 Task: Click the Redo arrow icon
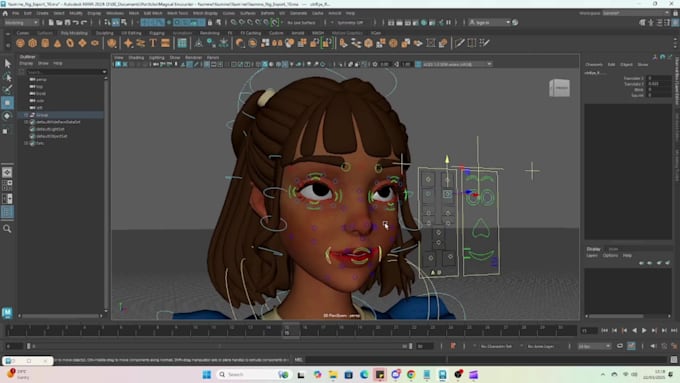[84, 22]
